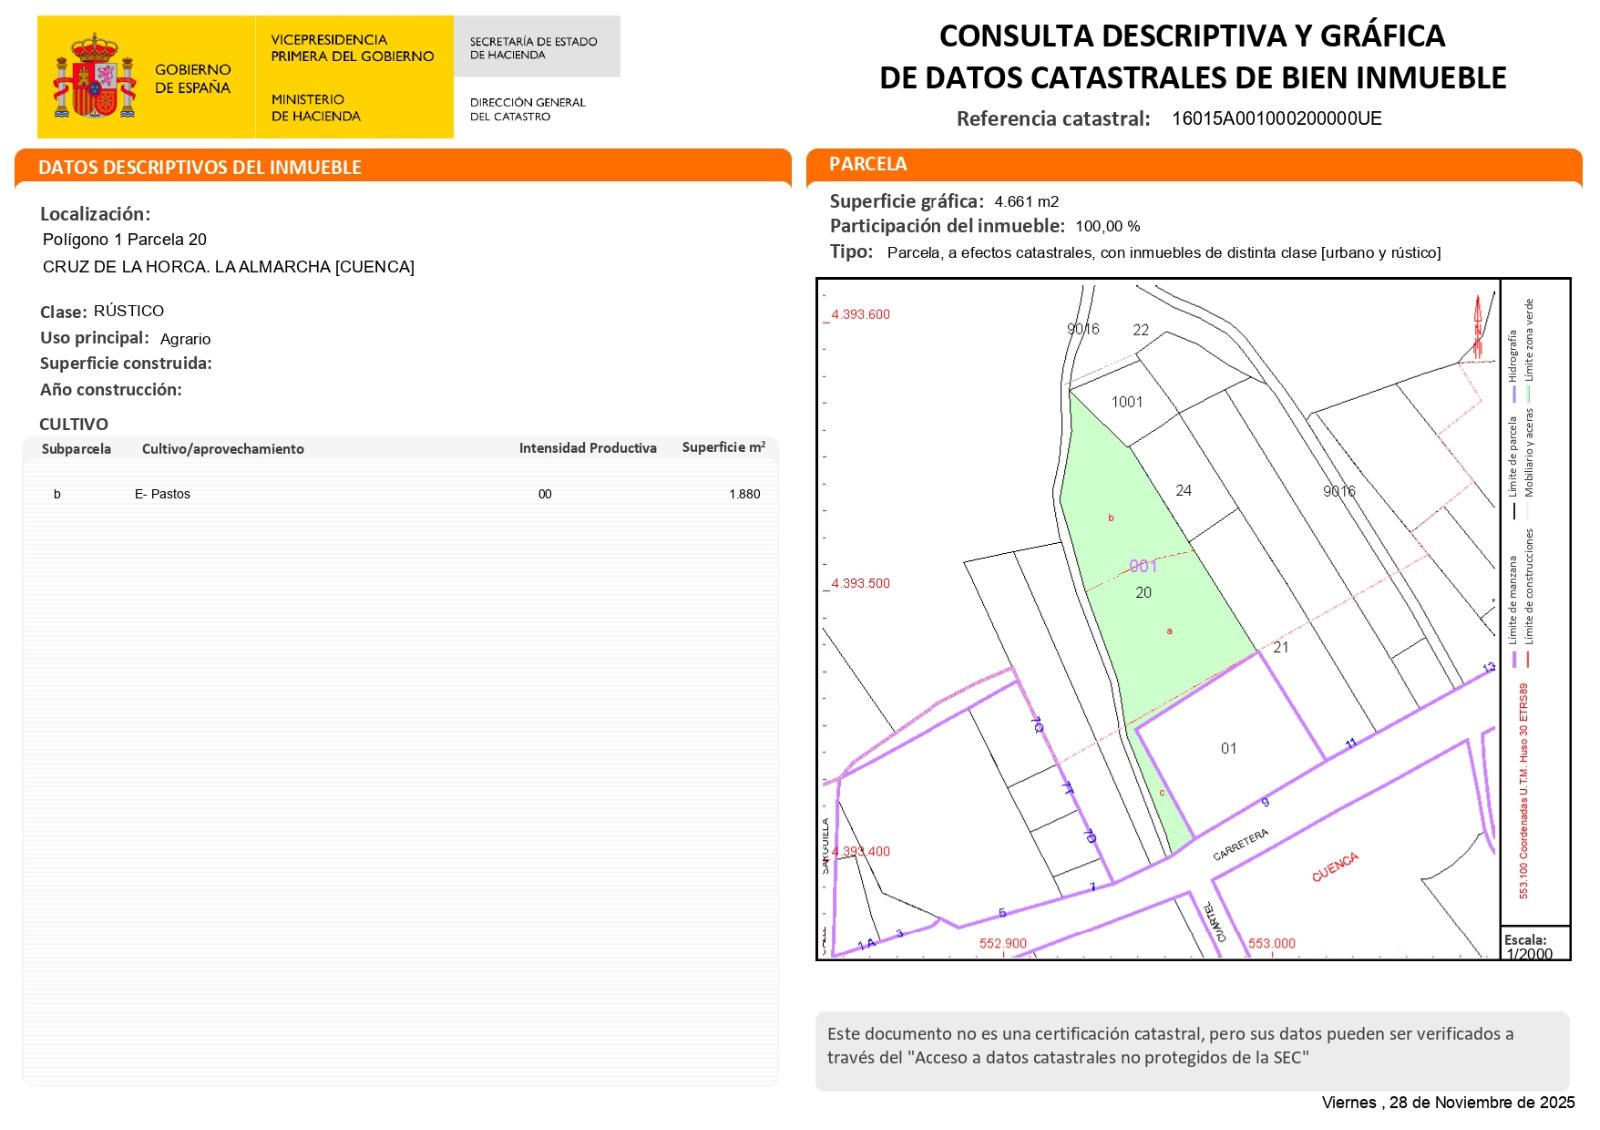Click the Subparcela column header
1600x1130 pixels.
(76, 449)
